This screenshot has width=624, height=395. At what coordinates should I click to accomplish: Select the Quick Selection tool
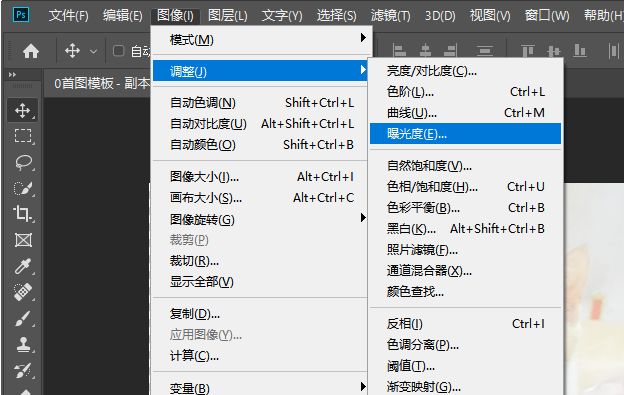pos(23,188)
